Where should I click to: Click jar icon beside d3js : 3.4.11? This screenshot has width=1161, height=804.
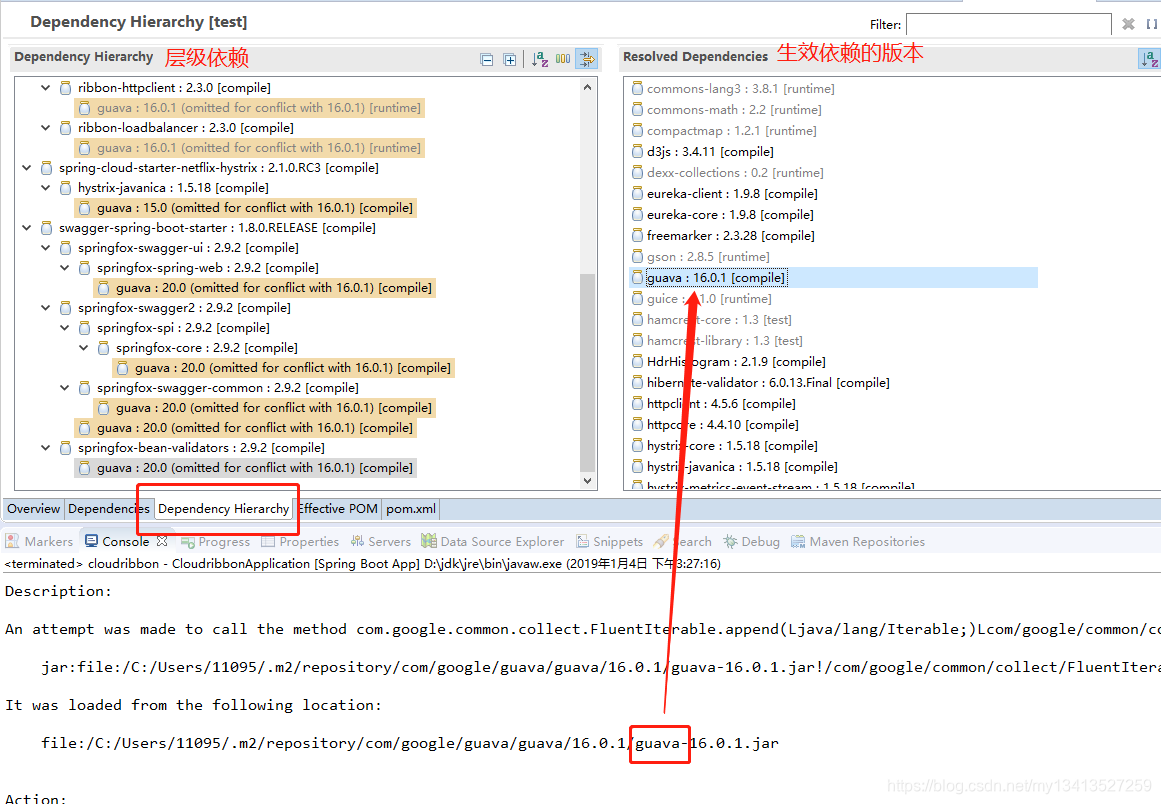[x=638, y=152]
